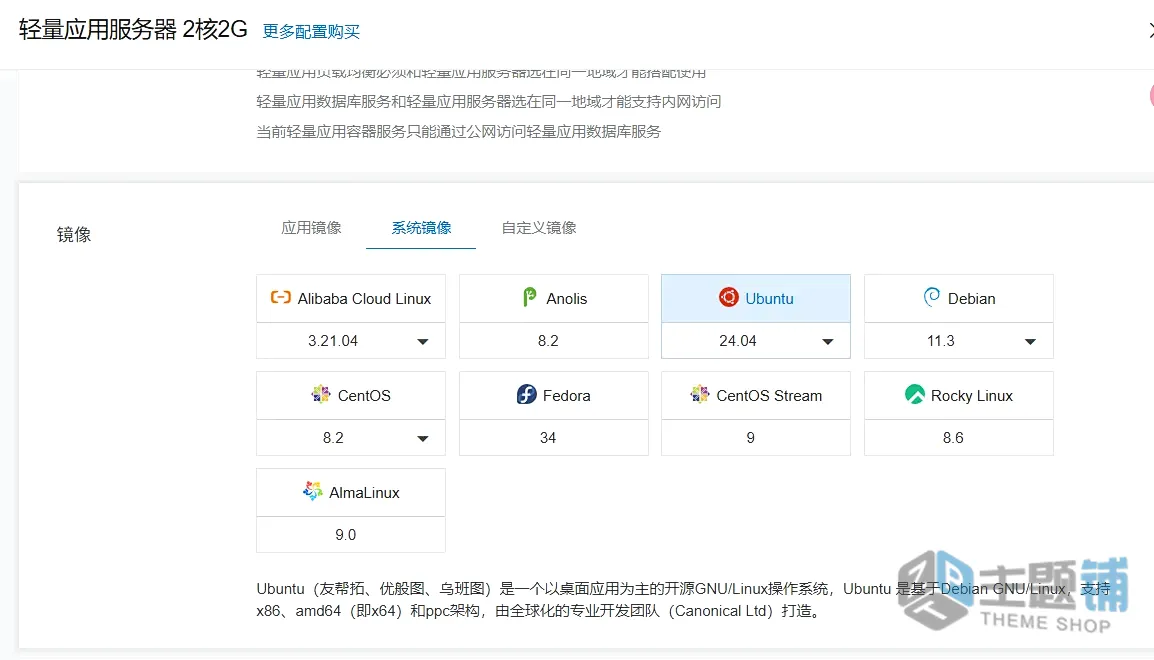Open the Debian 11.3 version dropdown

click(958, 341)
